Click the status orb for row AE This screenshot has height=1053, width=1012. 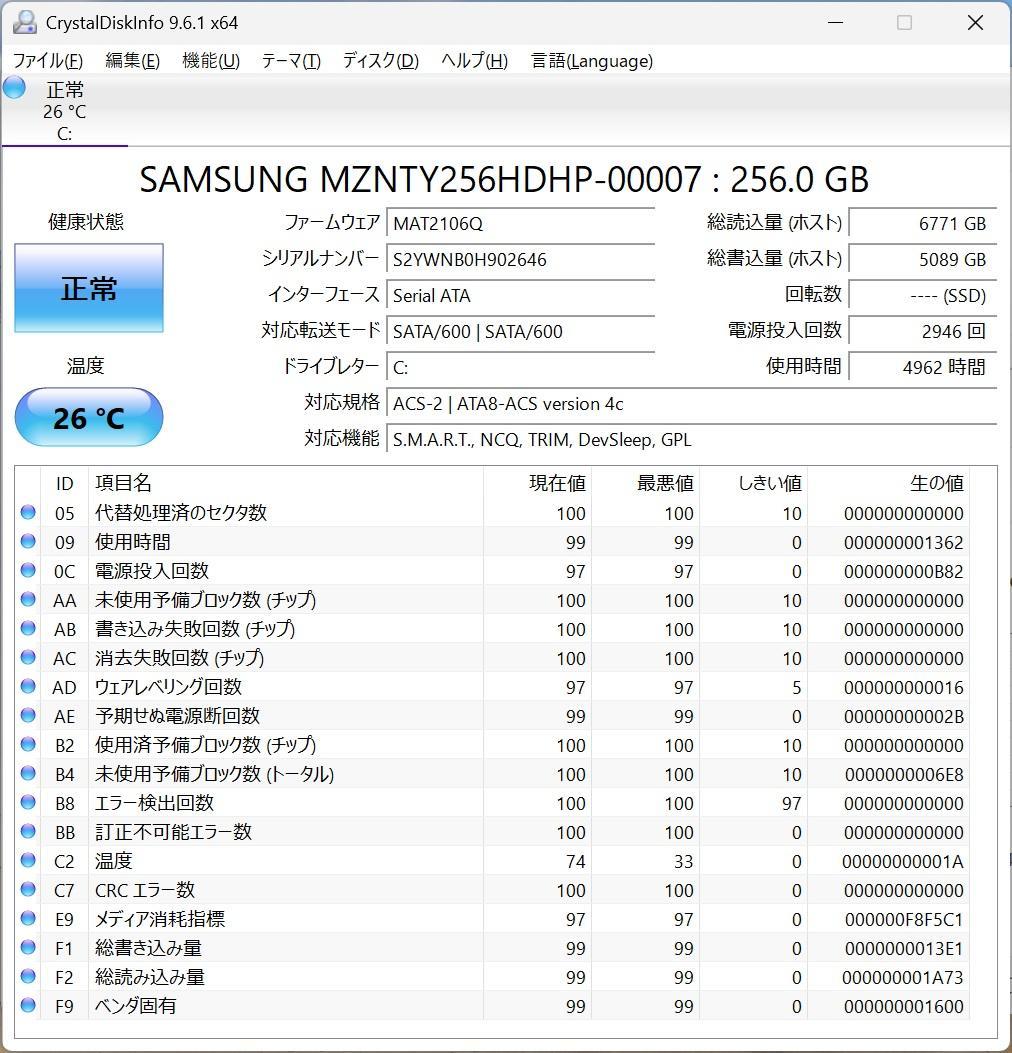click(28, 715)
